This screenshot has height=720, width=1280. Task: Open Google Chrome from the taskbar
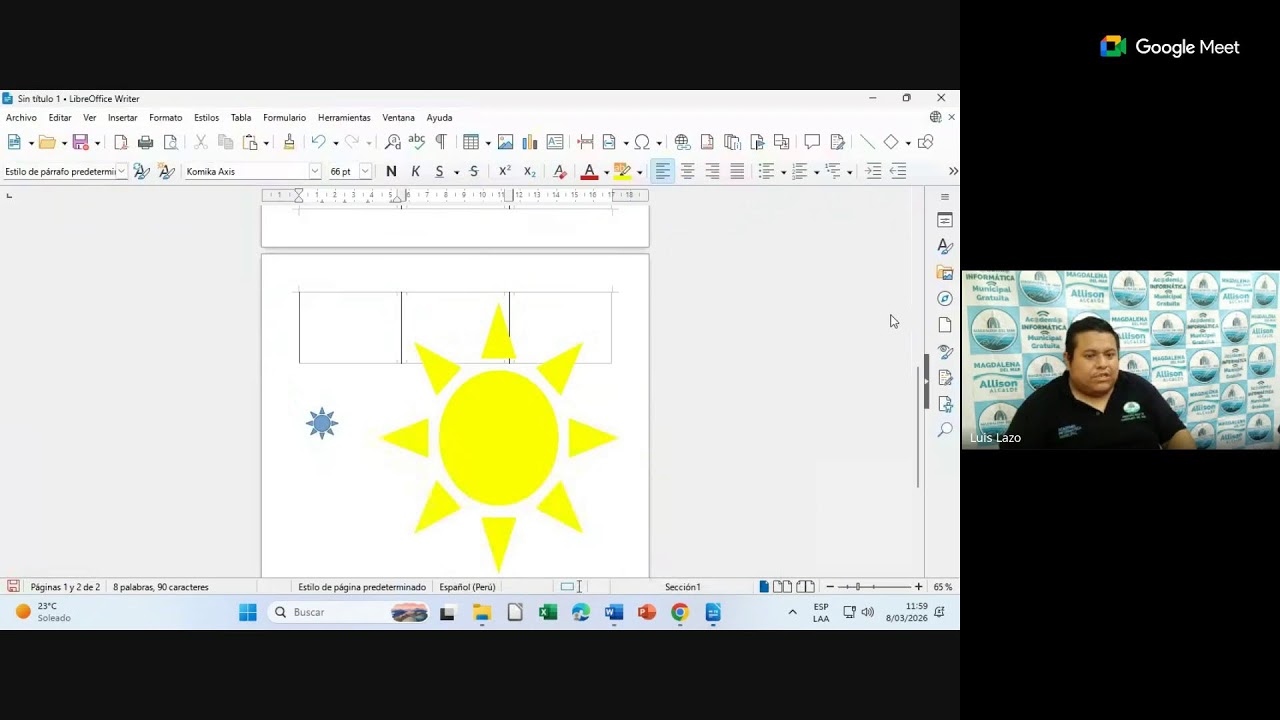680,612
